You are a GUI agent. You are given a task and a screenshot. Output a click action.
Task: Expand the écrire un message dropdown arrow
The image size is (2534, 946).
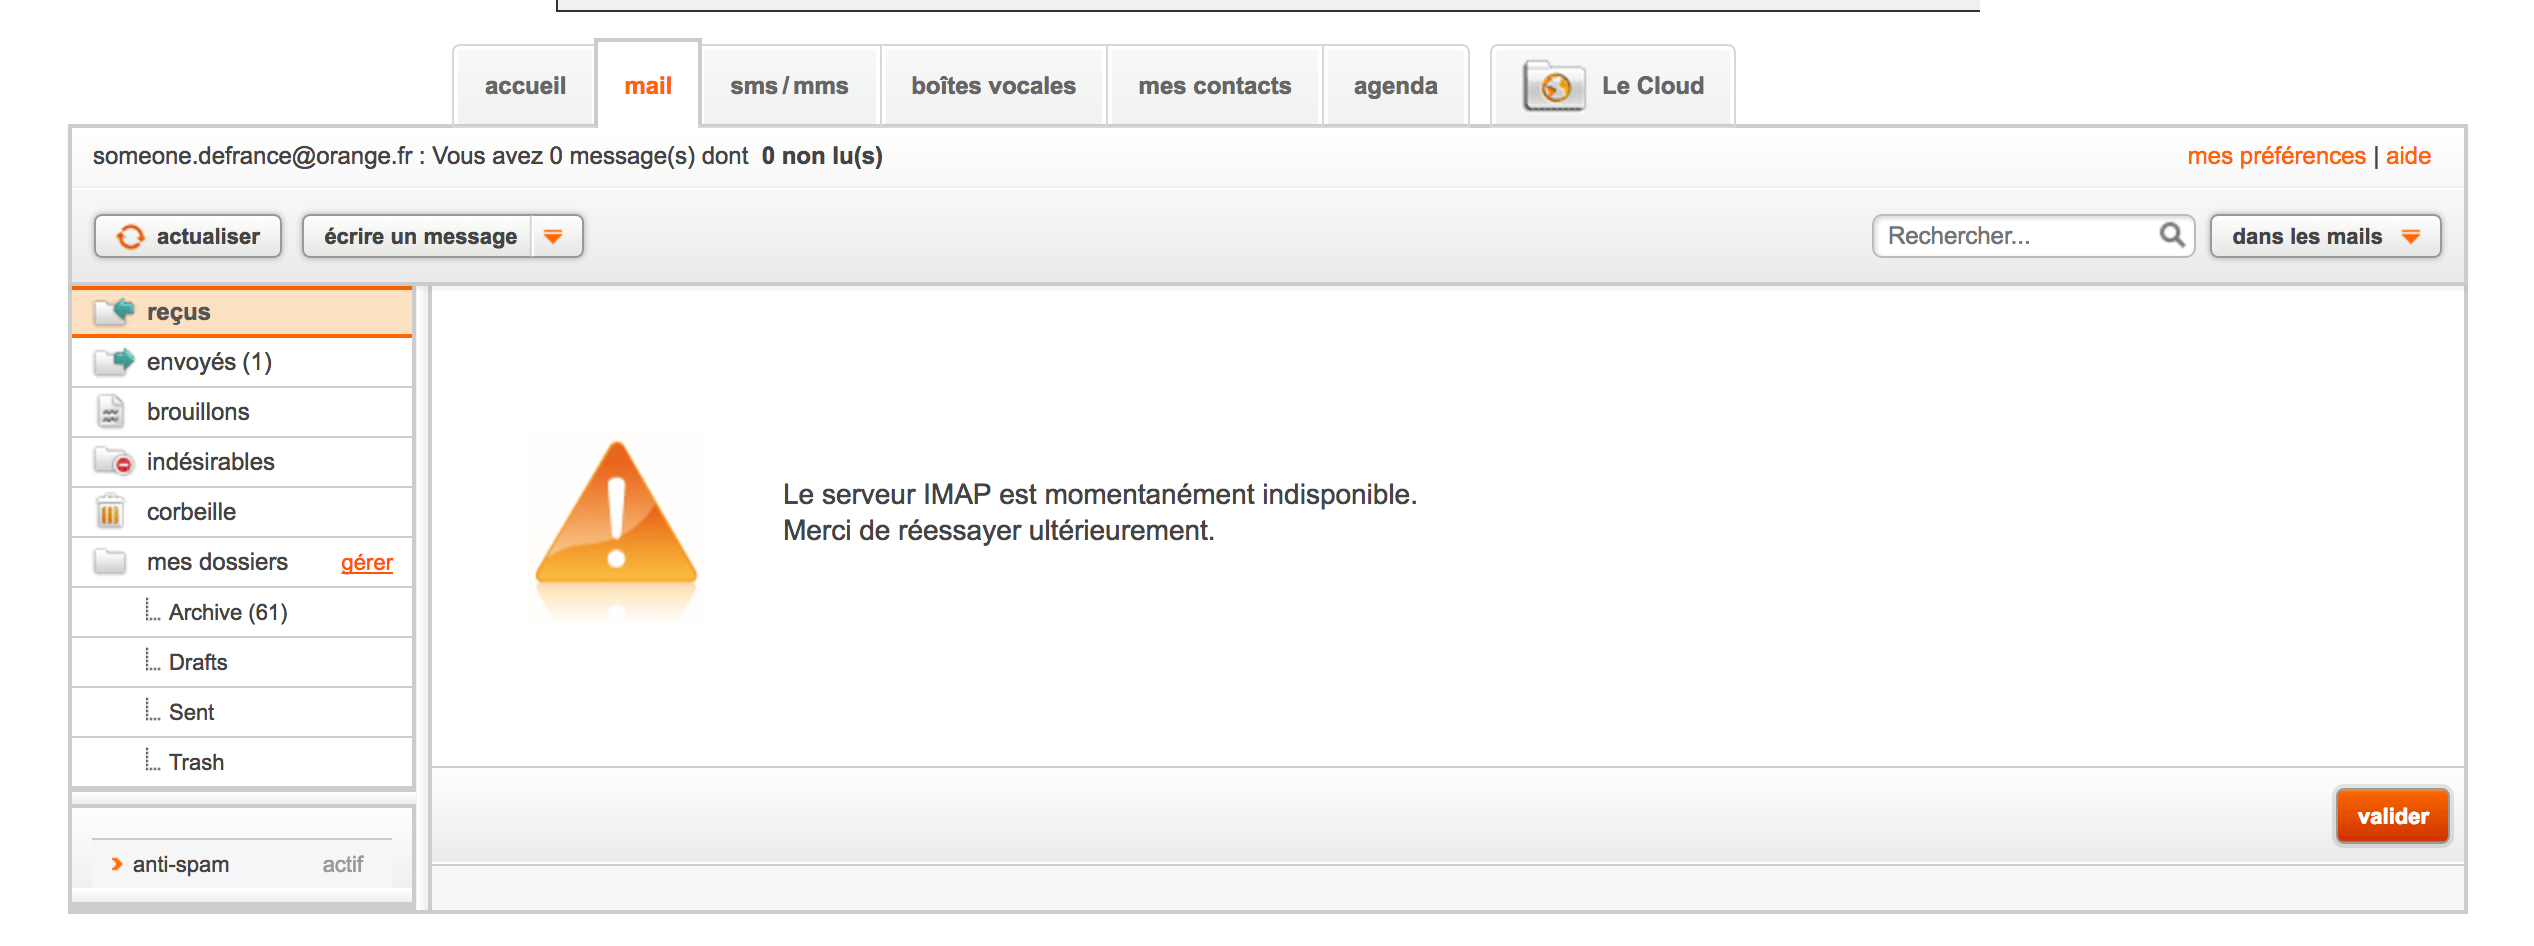tap(554, 237)
